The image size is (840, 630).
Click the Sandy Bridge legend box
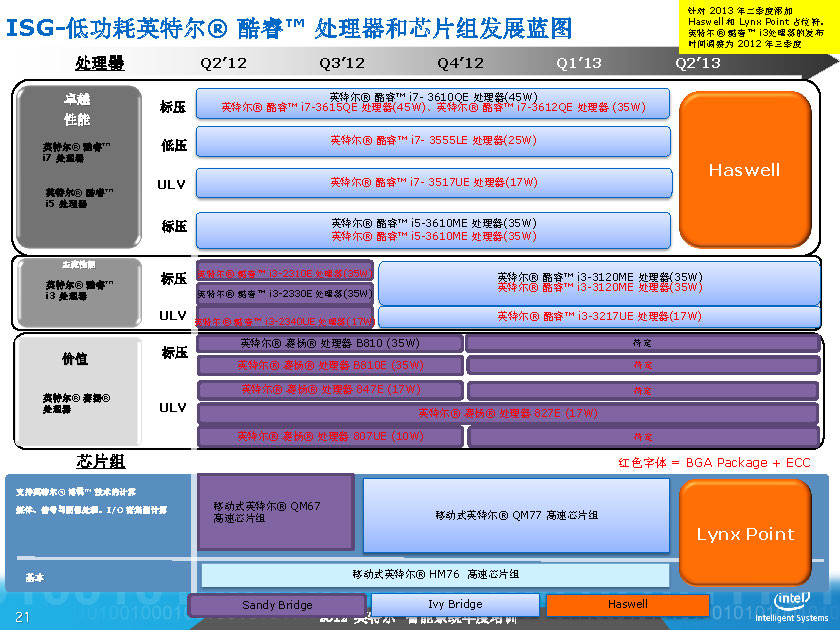tap(277, 605)
